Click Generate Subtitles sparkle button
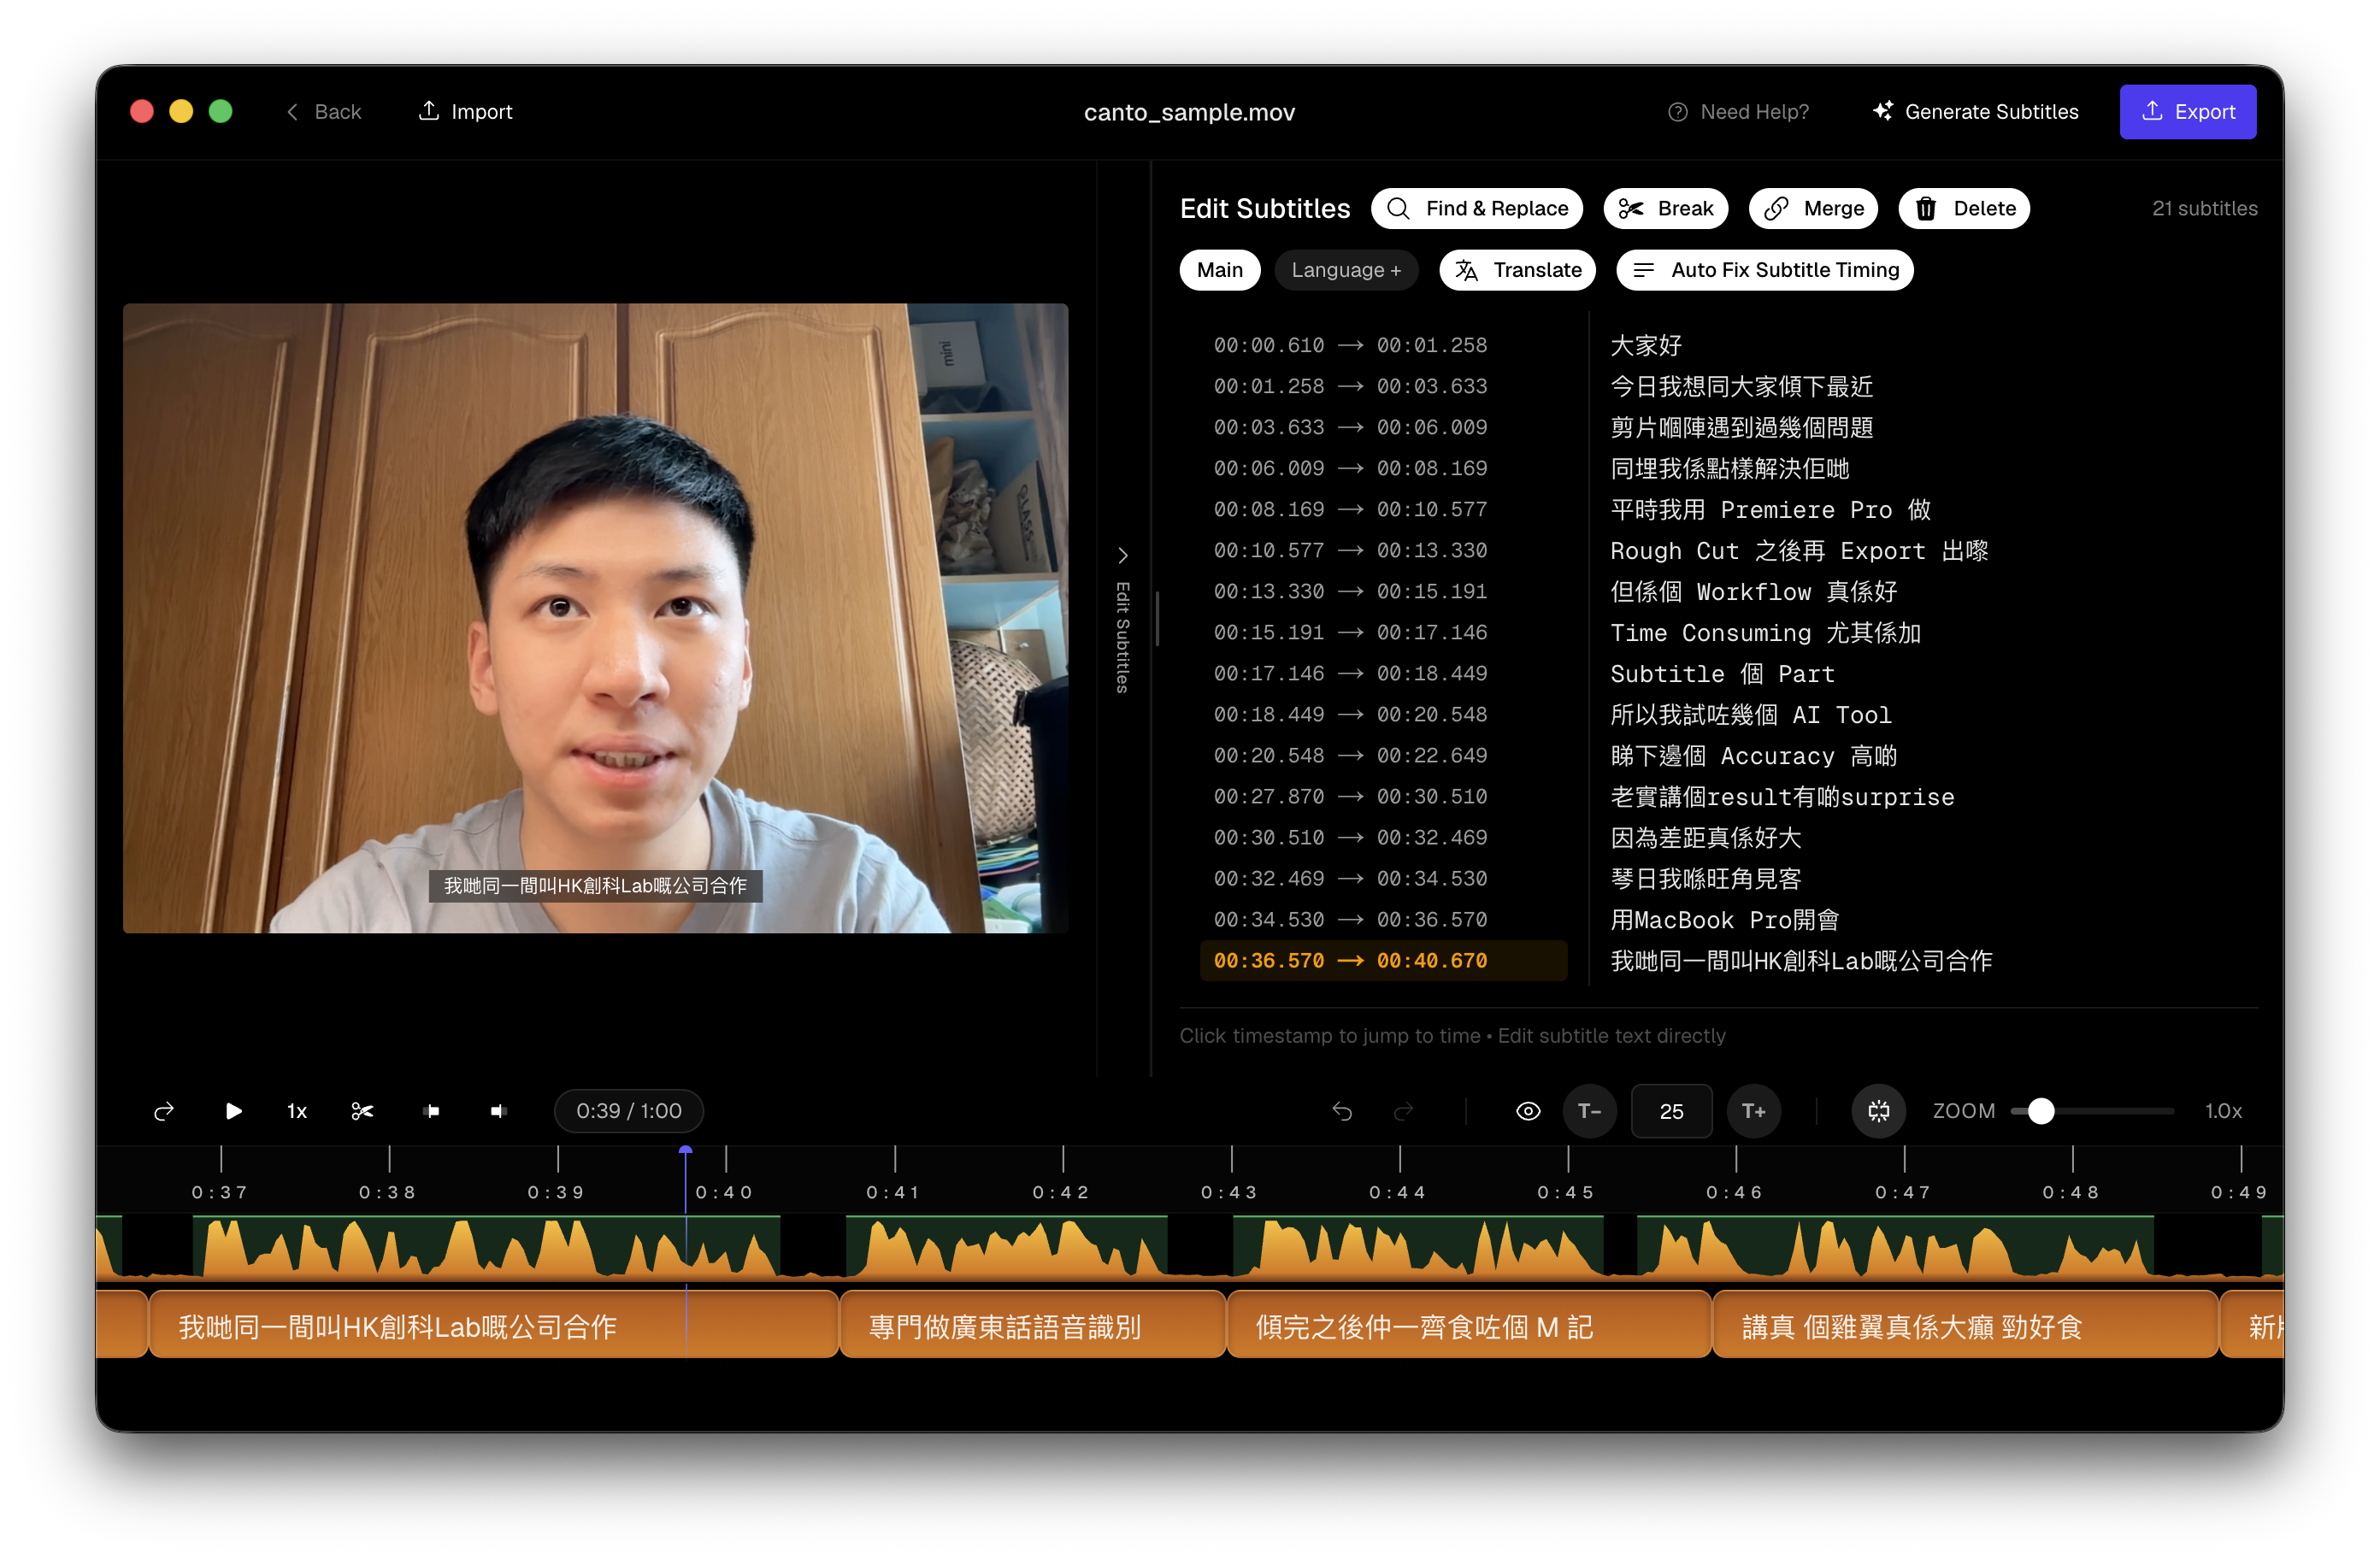2380x1559 pixels. click(x=1975, y=112)
